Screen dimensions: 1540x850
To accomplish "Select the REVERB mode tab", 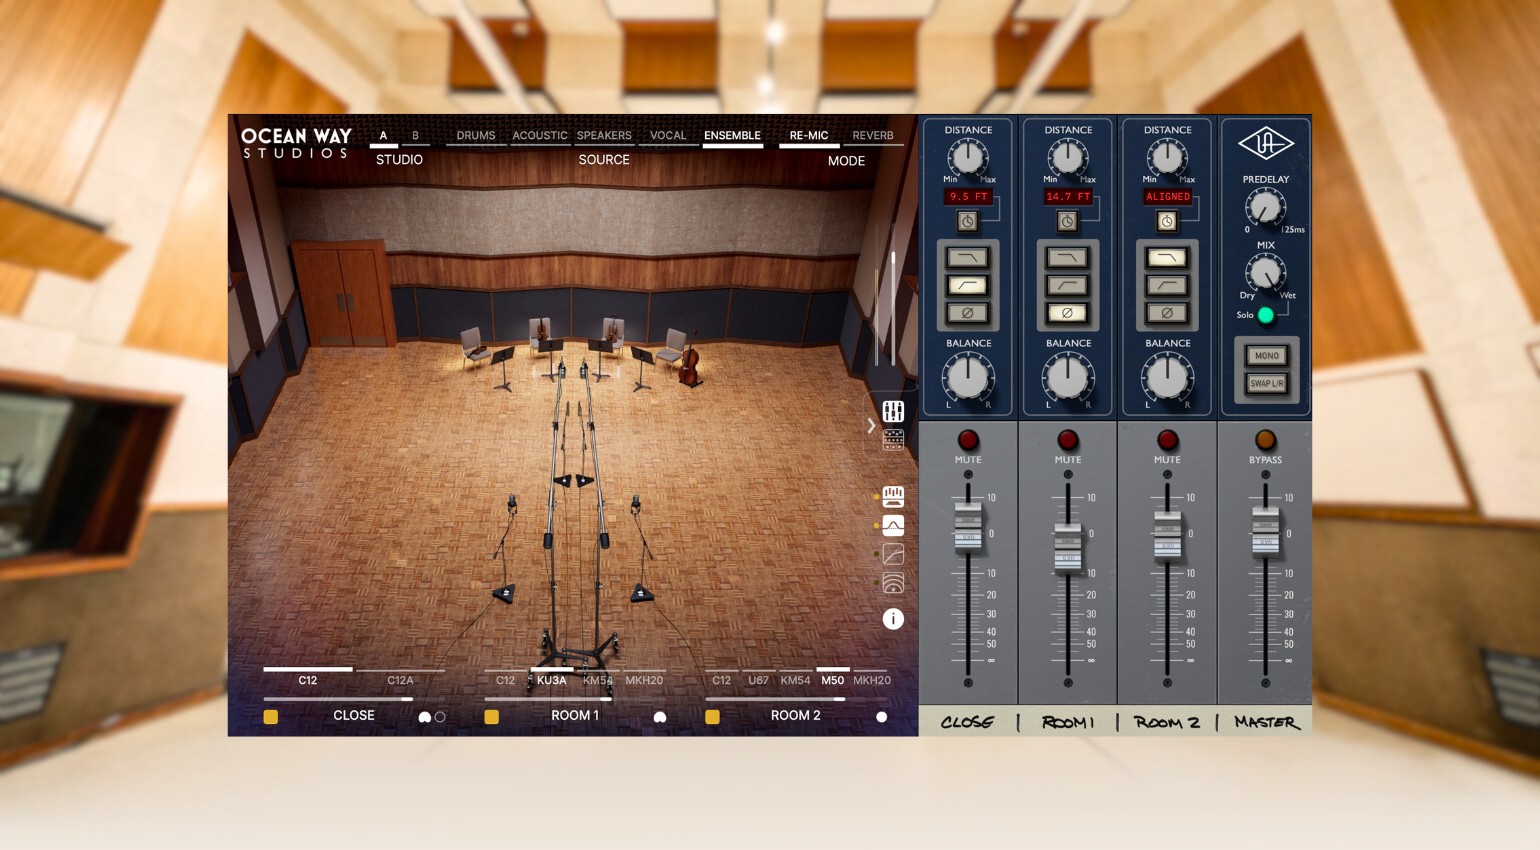I will pos(872,136).
